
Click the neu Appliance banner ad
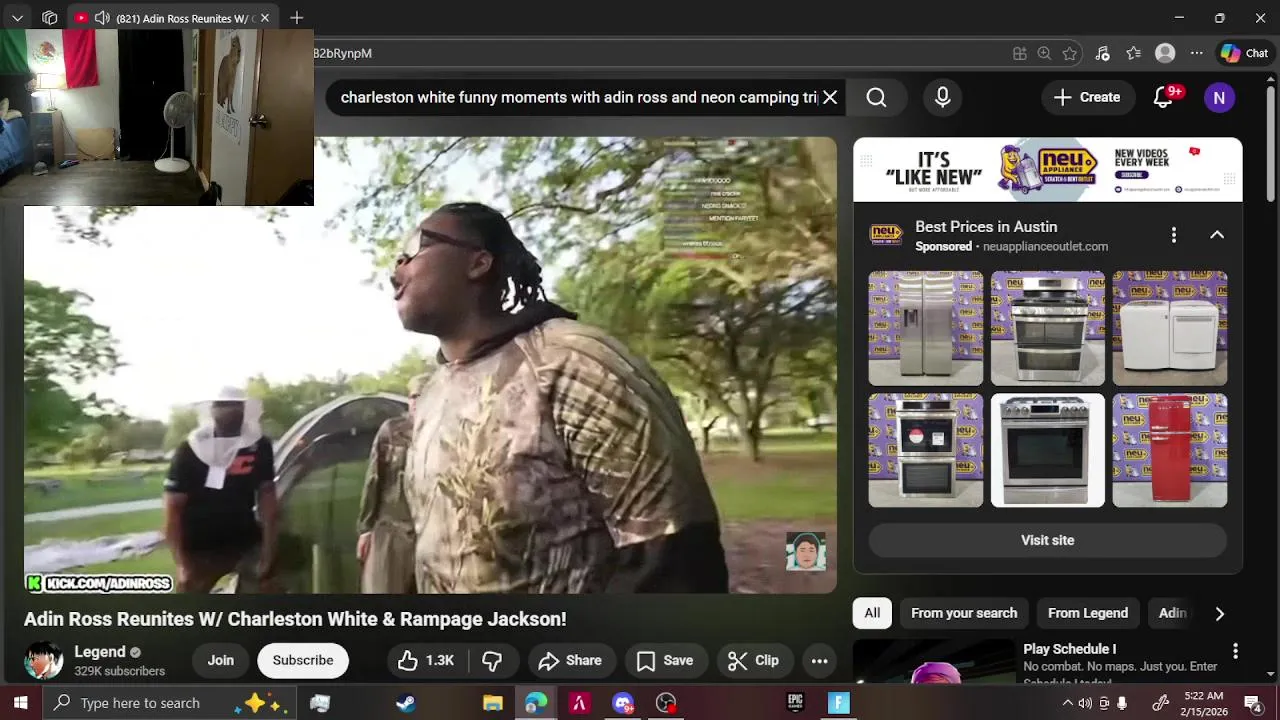pyautogui.click(x=1048, y=170)
